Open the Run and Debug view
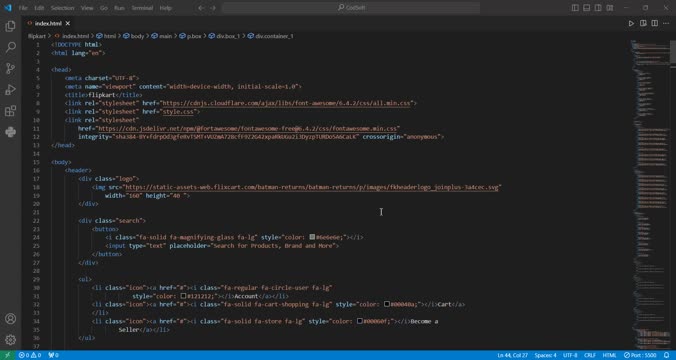The height and width of the screenshot is (360, 676). (10, 90)
